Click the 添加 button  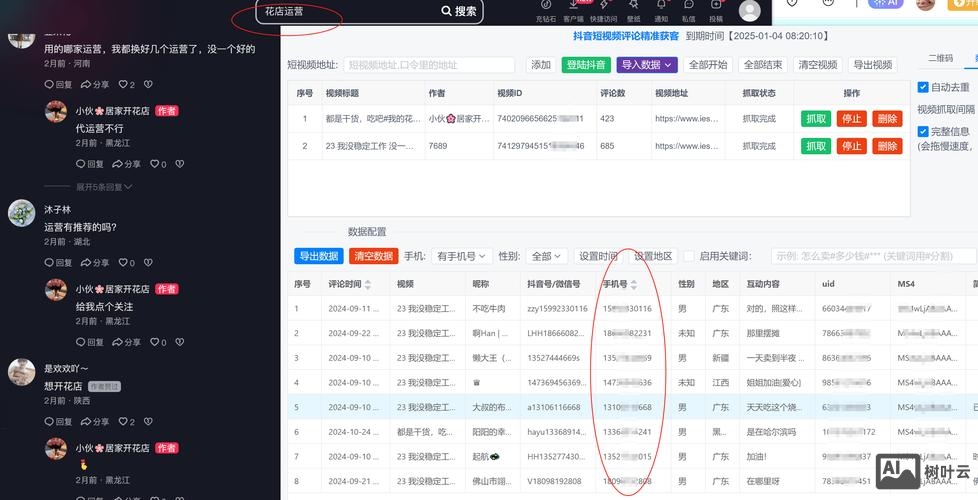[x=541, y=65]
